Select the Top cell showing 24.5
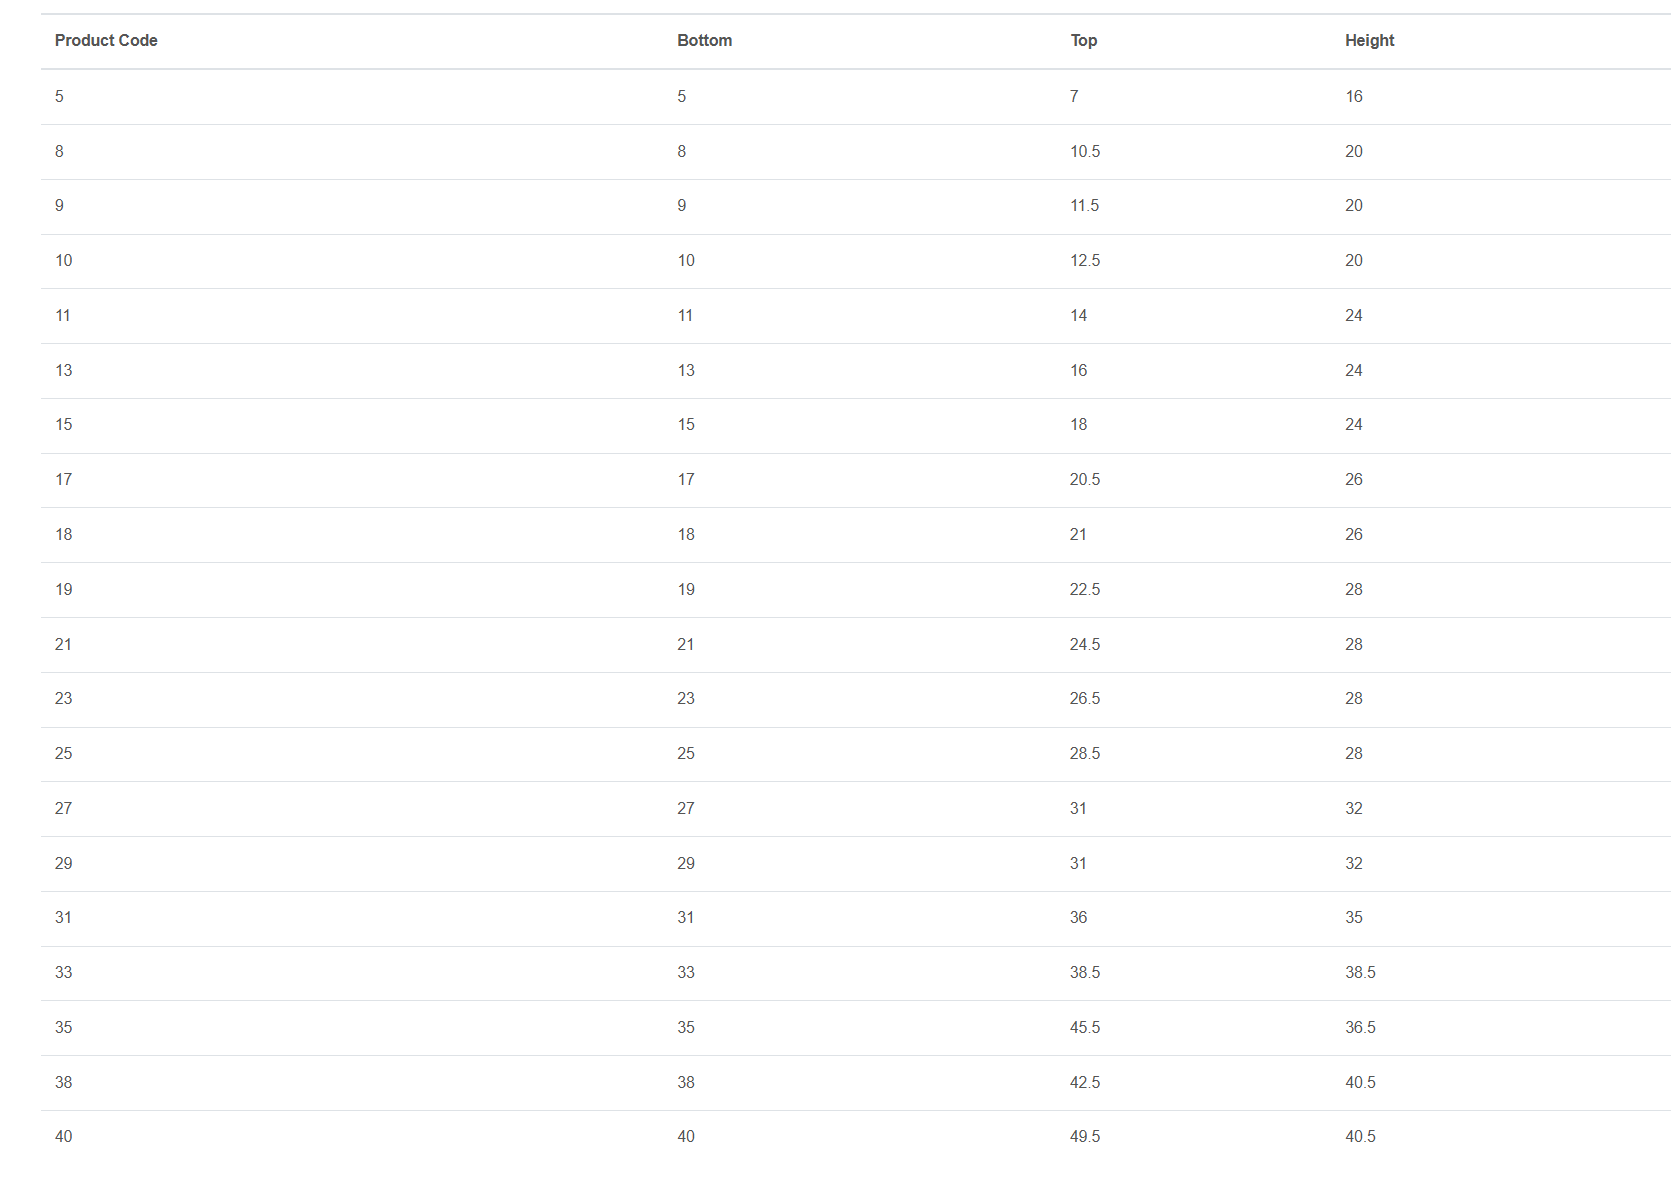The image size is (1671, 1177). pyautogui.click(x=1084, y=645)
